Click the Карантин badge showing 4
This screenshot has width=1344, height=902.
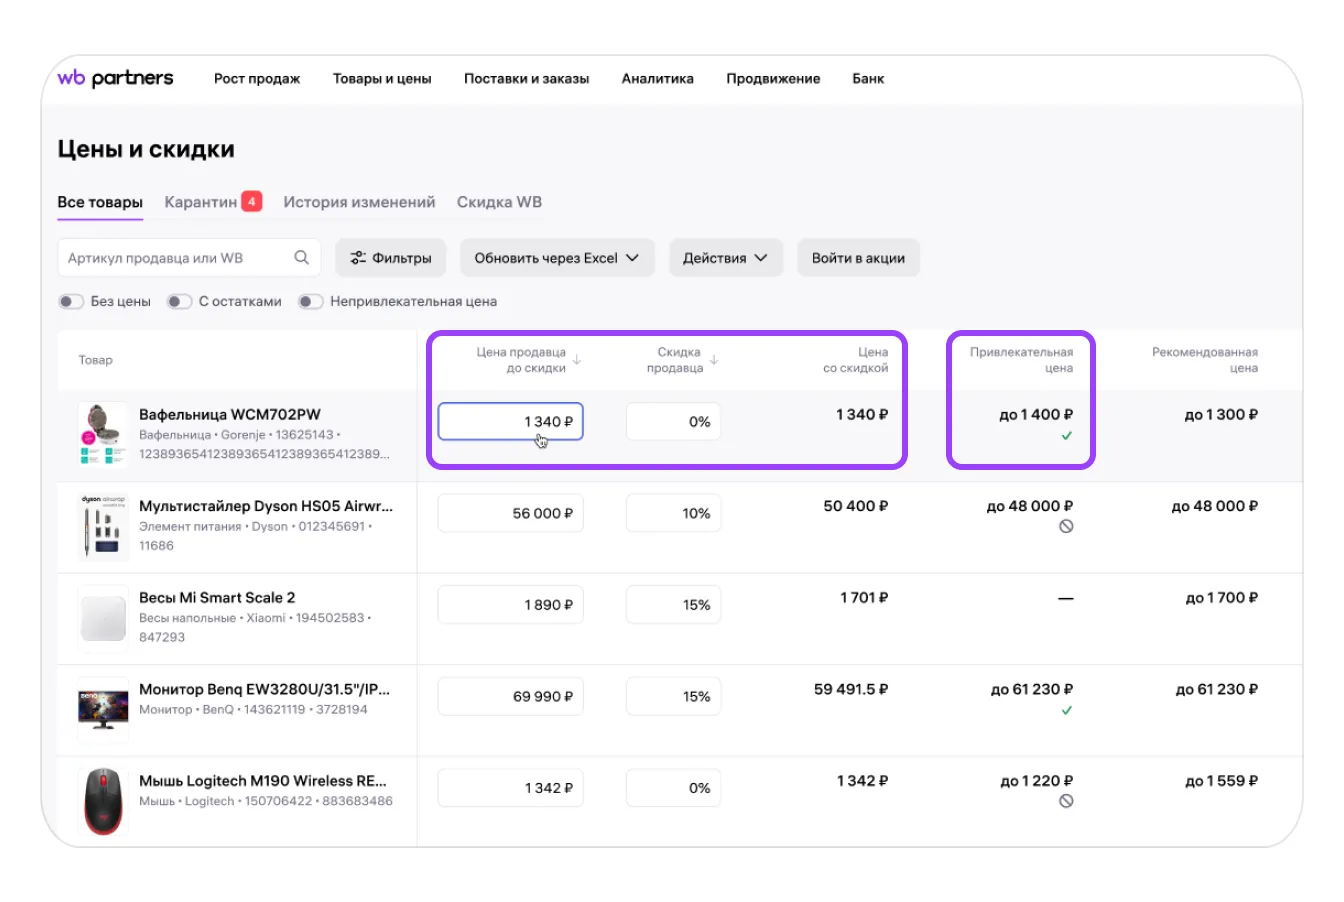coord(252,202)
